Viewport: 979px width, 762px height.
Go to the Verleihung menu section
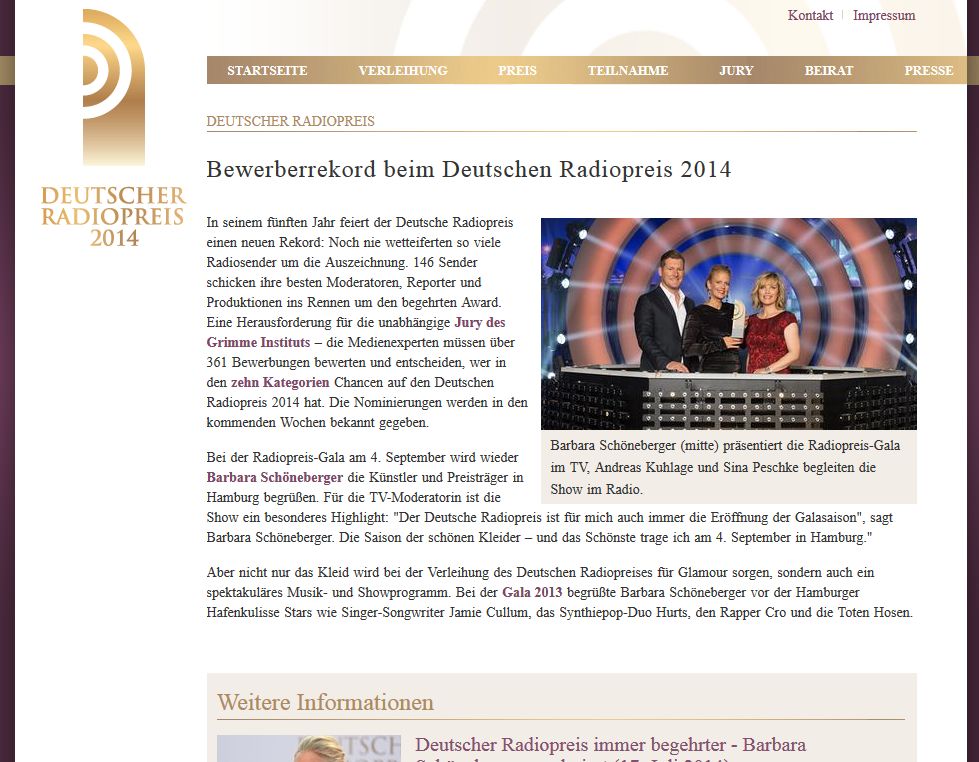403,71
